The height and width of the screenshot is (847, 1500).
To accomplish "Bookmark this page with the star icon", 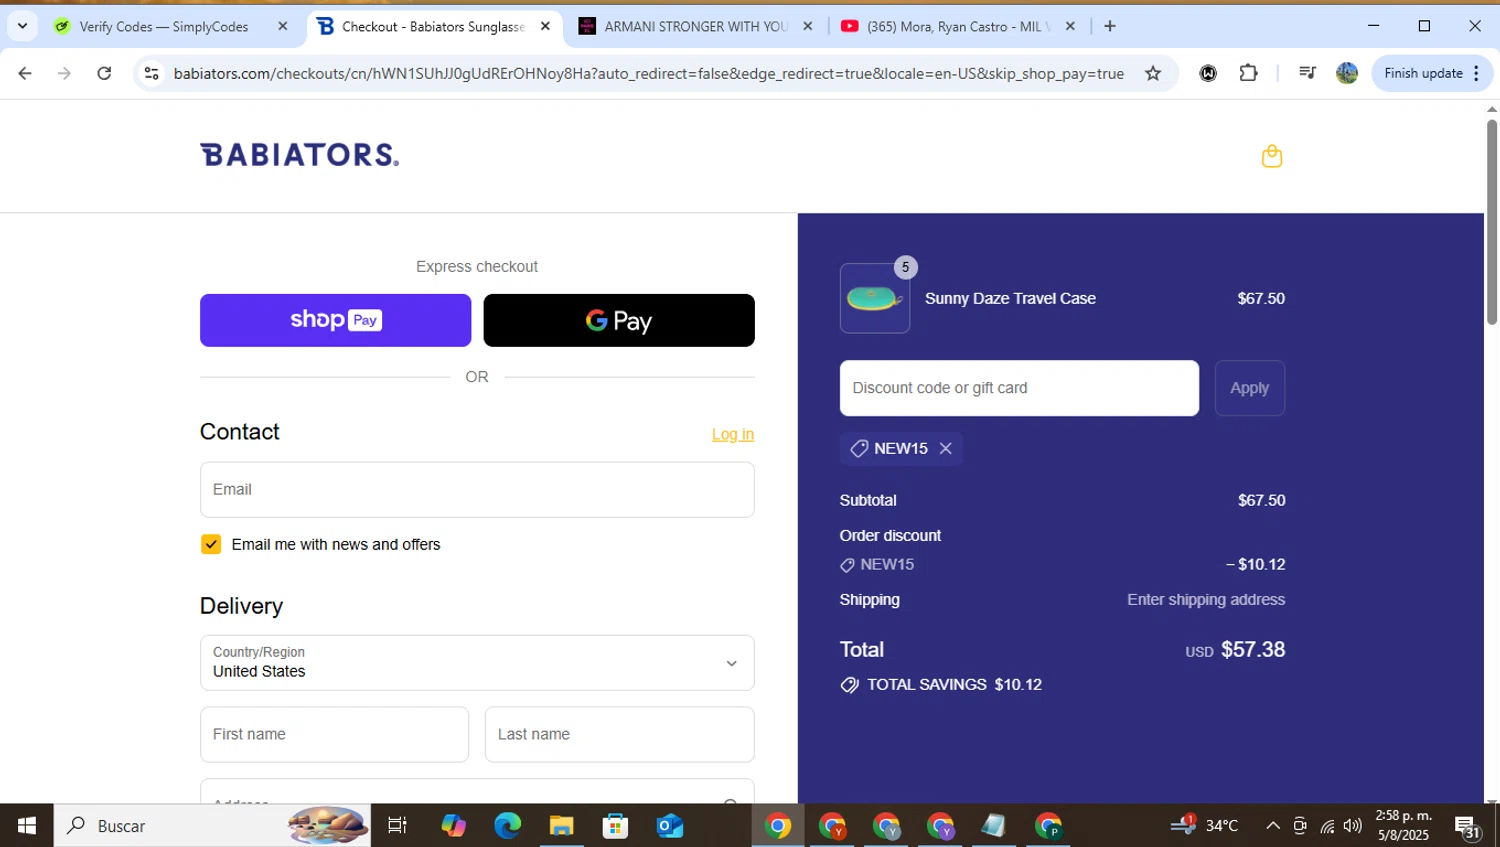I will point(1153,73).
